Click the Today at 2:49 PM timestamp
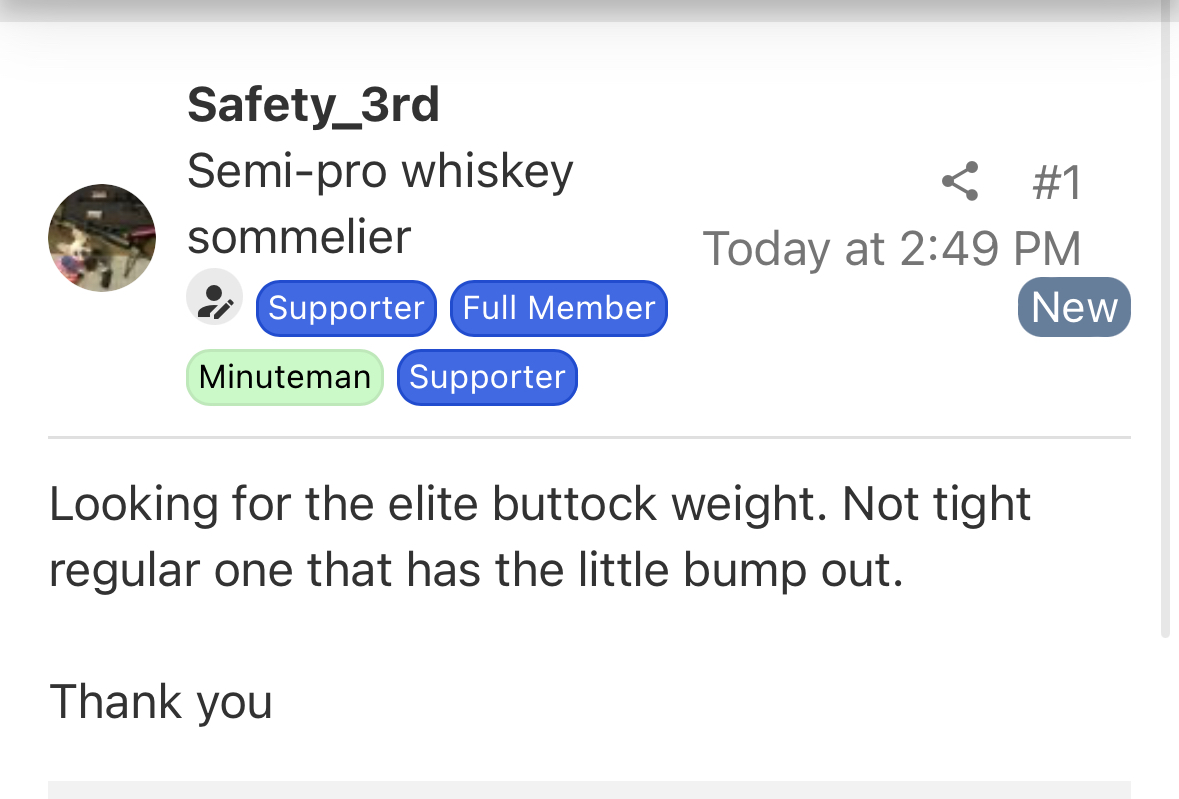 coord(892,249)
